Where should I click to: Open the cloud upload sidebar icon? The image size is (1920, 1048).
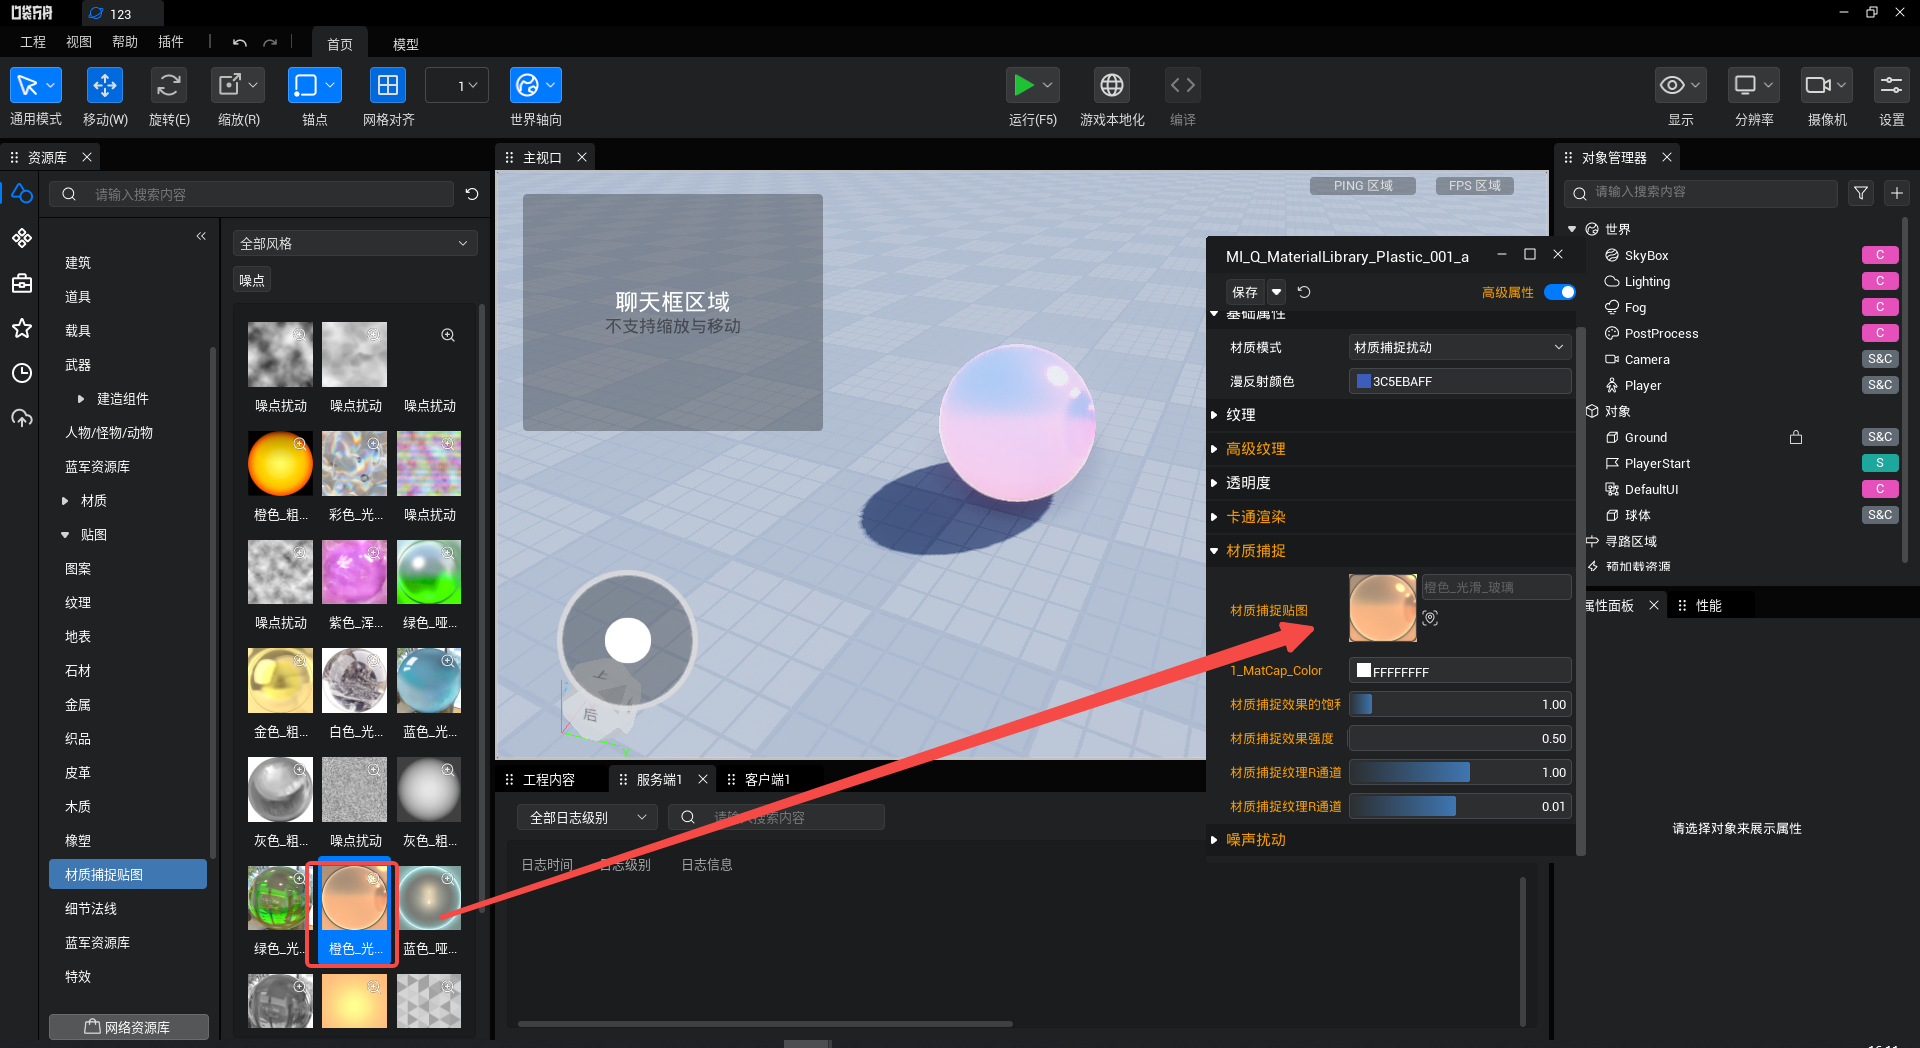tap(22, 418)
